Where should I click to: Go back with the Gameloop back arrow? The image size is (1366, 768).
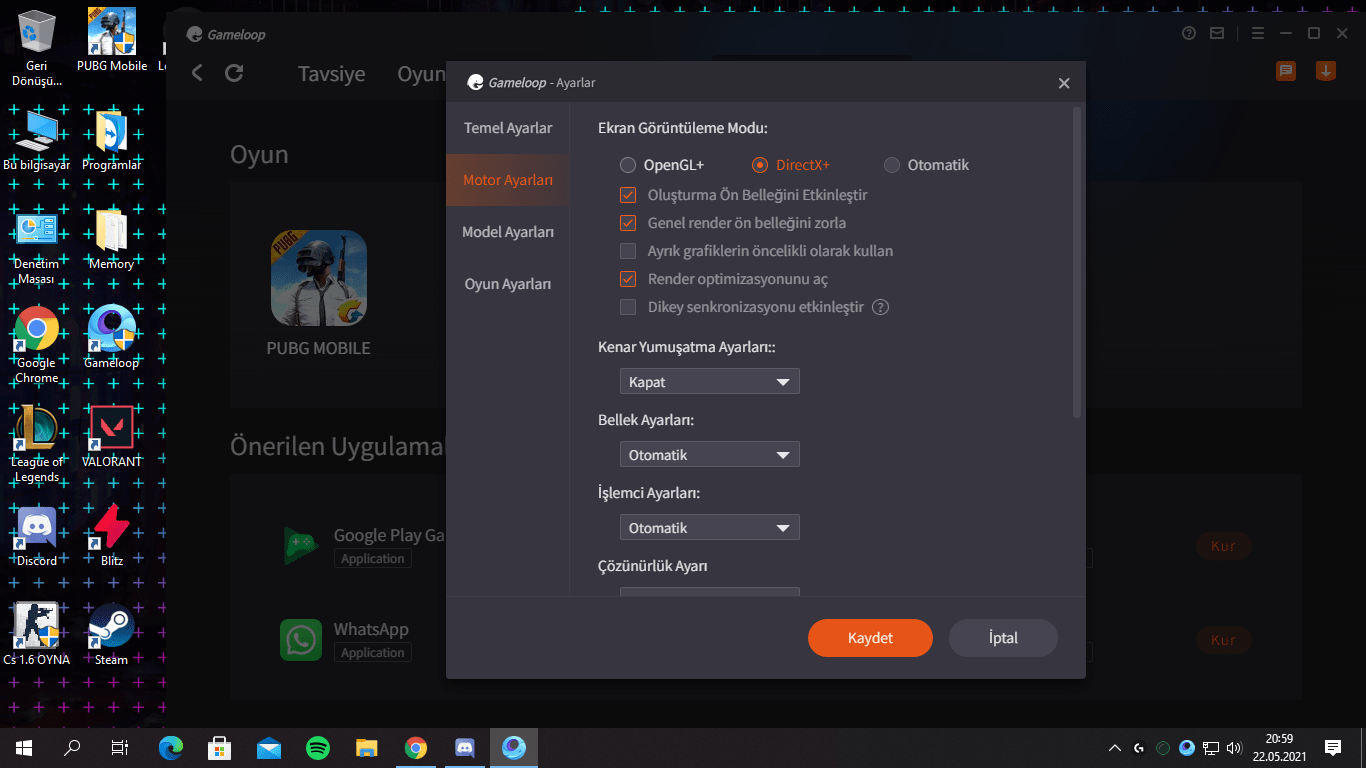[197, 73]
